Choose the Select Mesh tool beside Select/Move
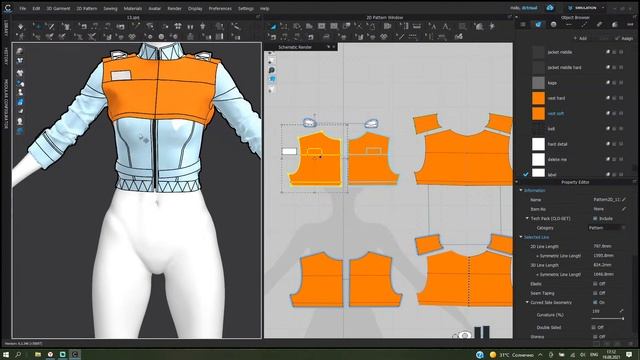Screen dimensions: 640x360 [x=50, y=27]
